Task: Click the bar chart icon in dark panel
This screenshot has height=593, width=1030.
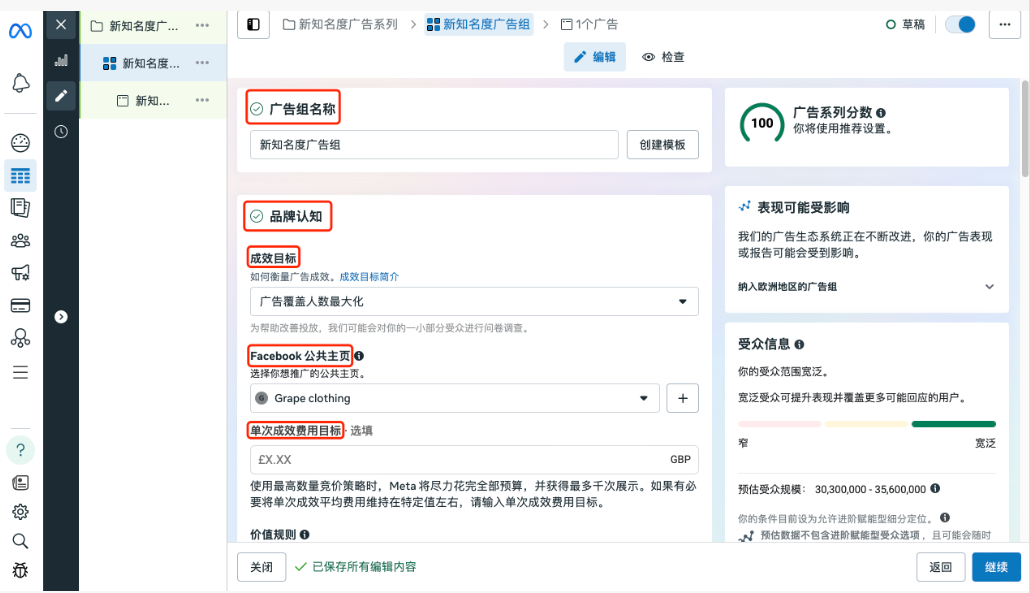Action: pyautogui.click(x=61, y=60)
